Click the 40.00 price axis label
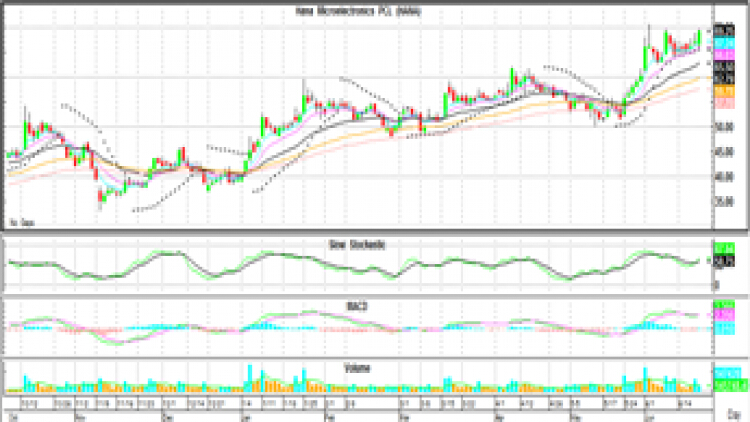Image resolution: width=750 pixels, height=422 pixels. click(x=724, y=177)
